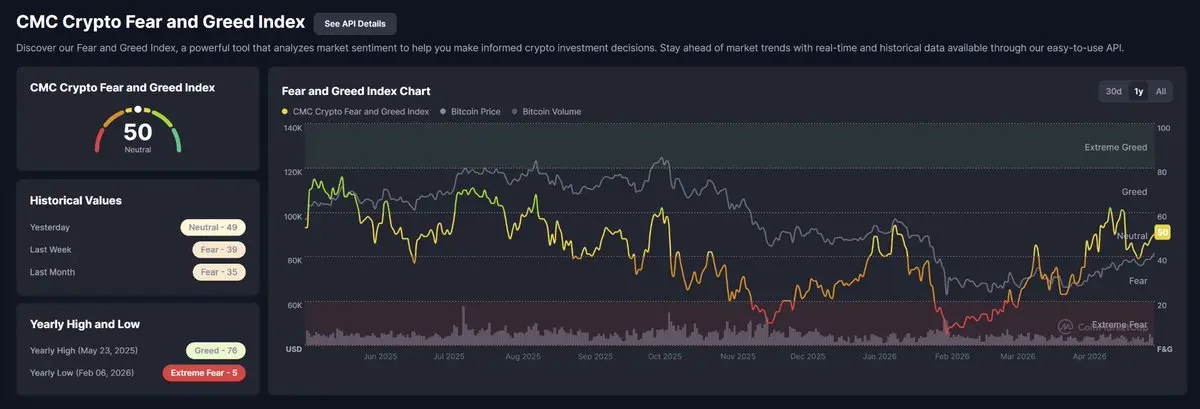Click the Jun 2025 x-axis label
The height and width of the screenshot is (409, 1200).
381,356
